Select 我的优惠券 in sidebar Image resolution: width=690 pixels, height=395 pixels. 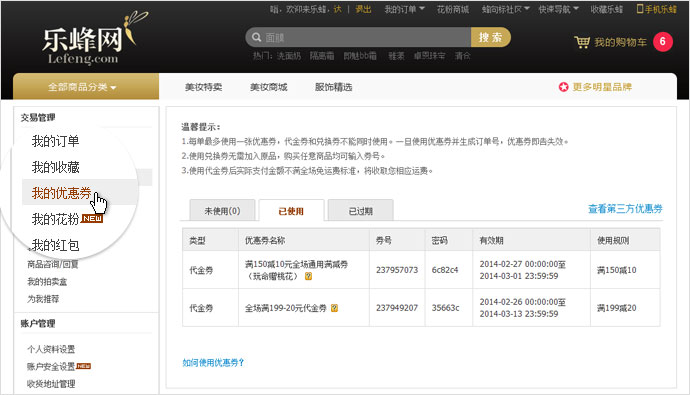click(x=62, y=193)
